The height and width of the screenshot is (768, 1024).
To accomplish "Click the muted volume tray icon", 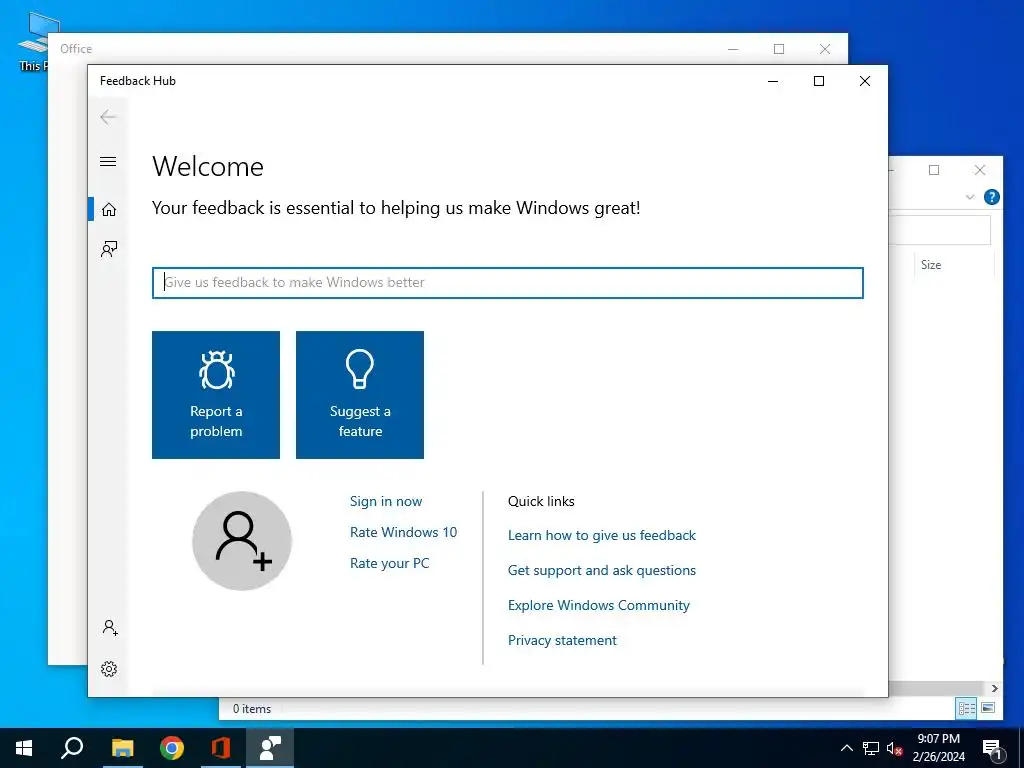I will click(x=895, y=748).
